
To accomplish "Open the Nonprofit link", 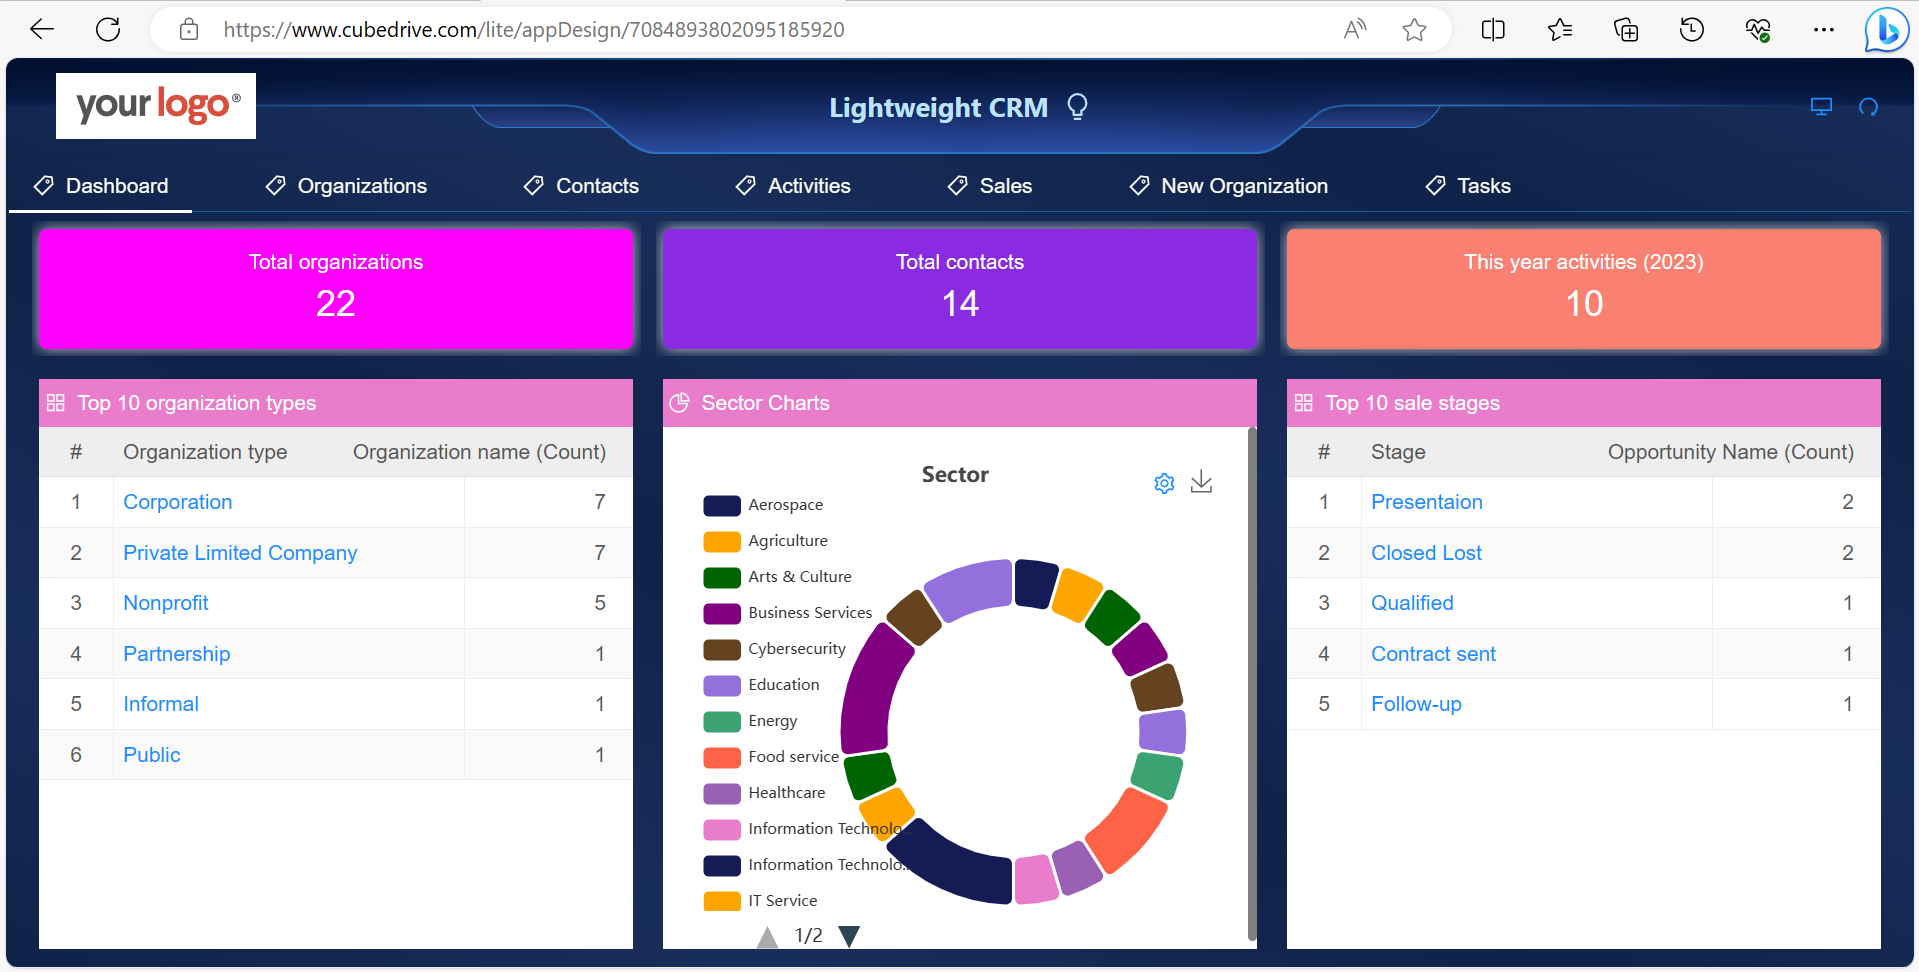I will 166,603.
